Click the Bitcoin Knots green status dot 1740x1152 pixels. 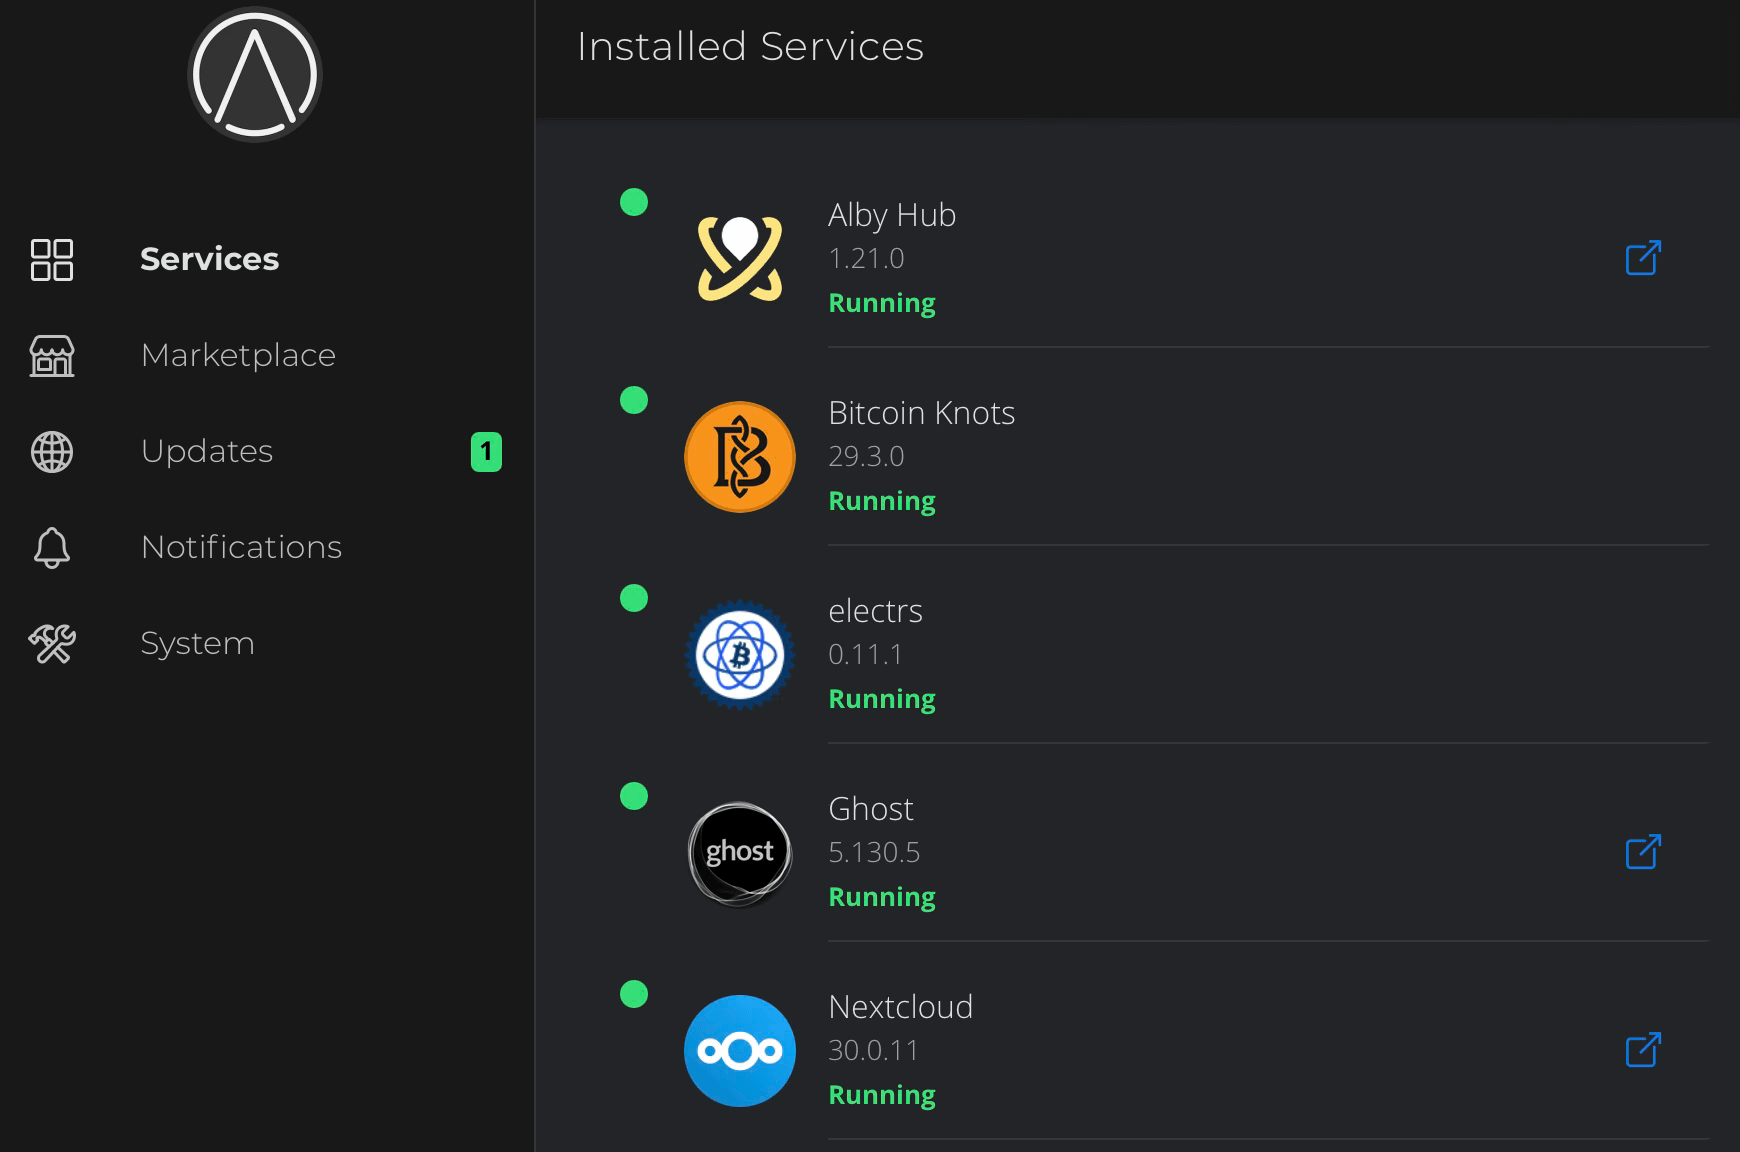click(634, 400)
